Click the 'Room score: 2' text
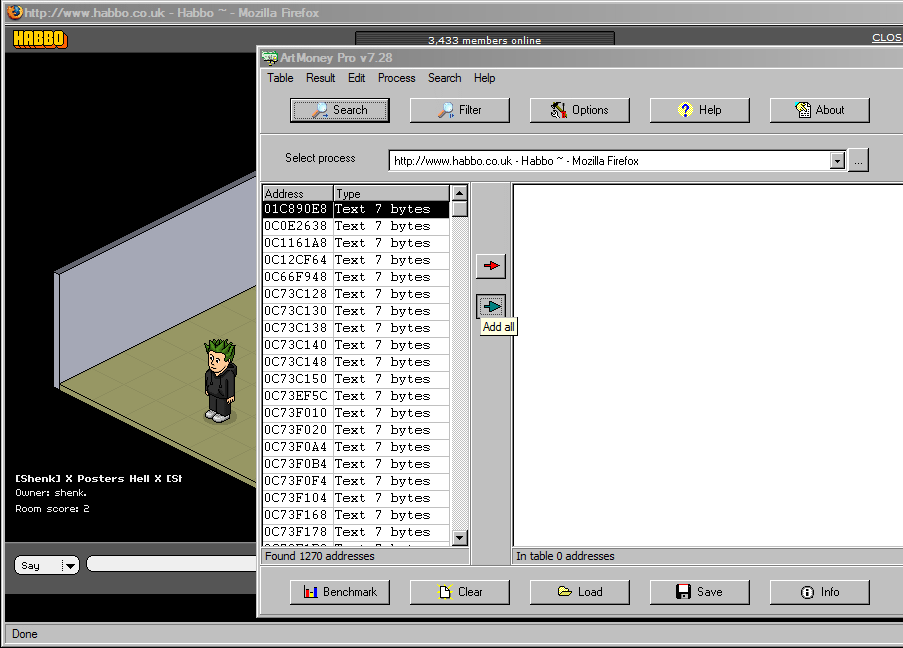 tap(52, 509)
